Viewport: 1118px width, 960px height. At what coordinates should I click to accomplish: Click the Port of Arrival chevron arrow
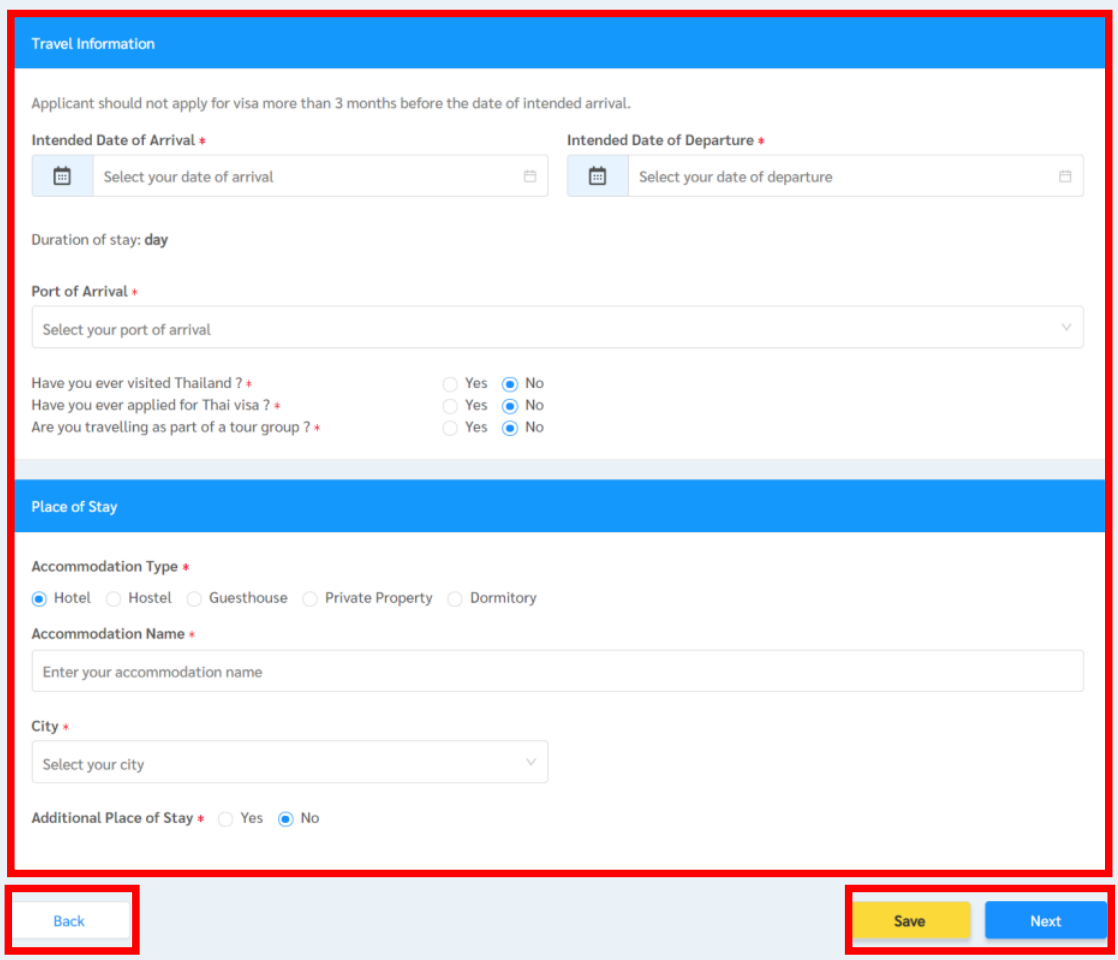coord(1066,327)
